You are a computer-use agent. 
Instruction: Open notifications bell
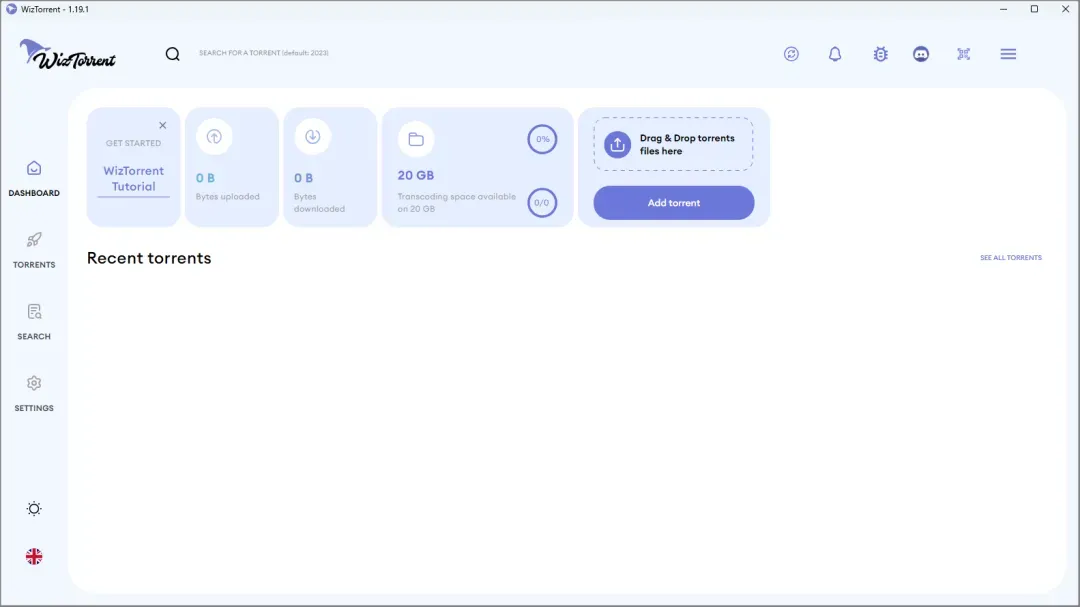coord(835,54)
